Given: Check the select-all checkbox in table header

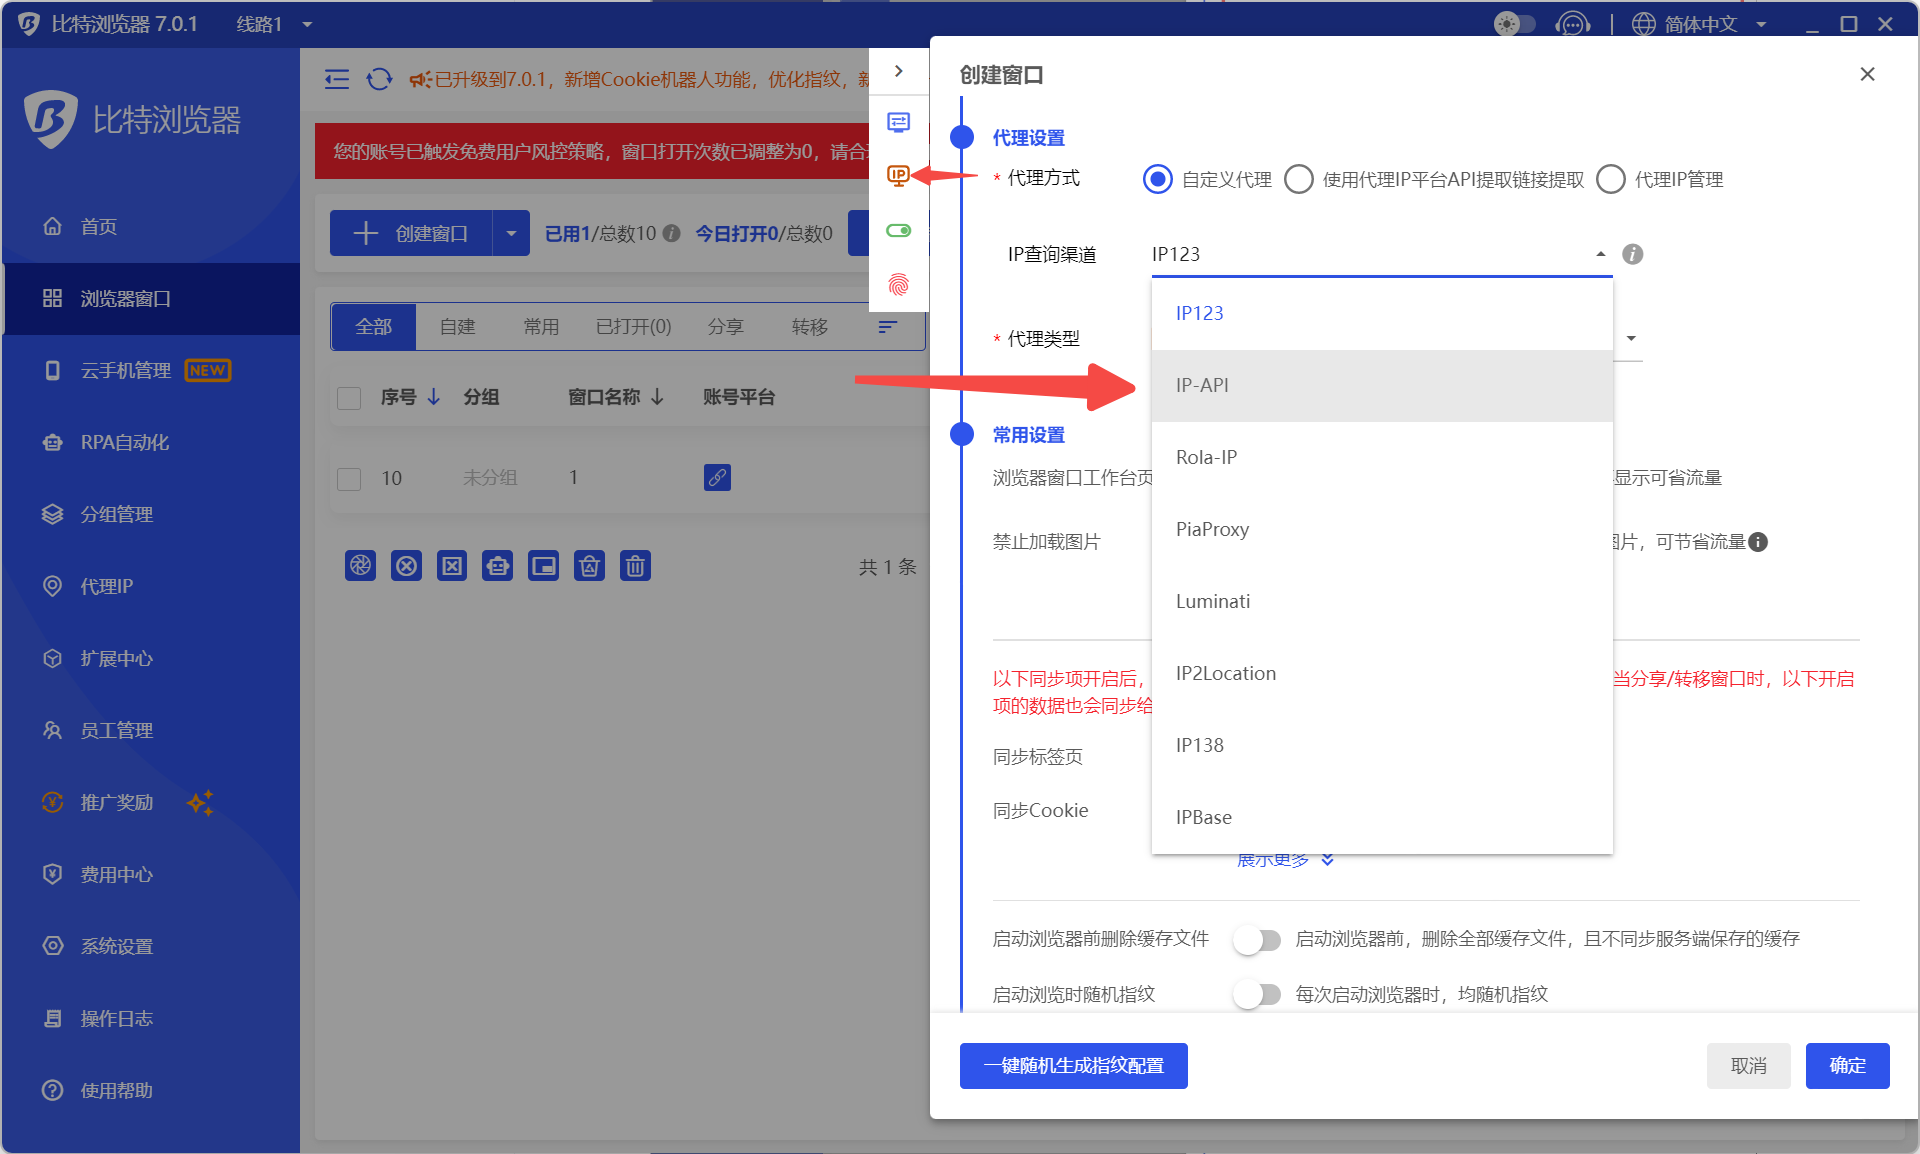Looking at the screenshot, I should tap(349, 398).
